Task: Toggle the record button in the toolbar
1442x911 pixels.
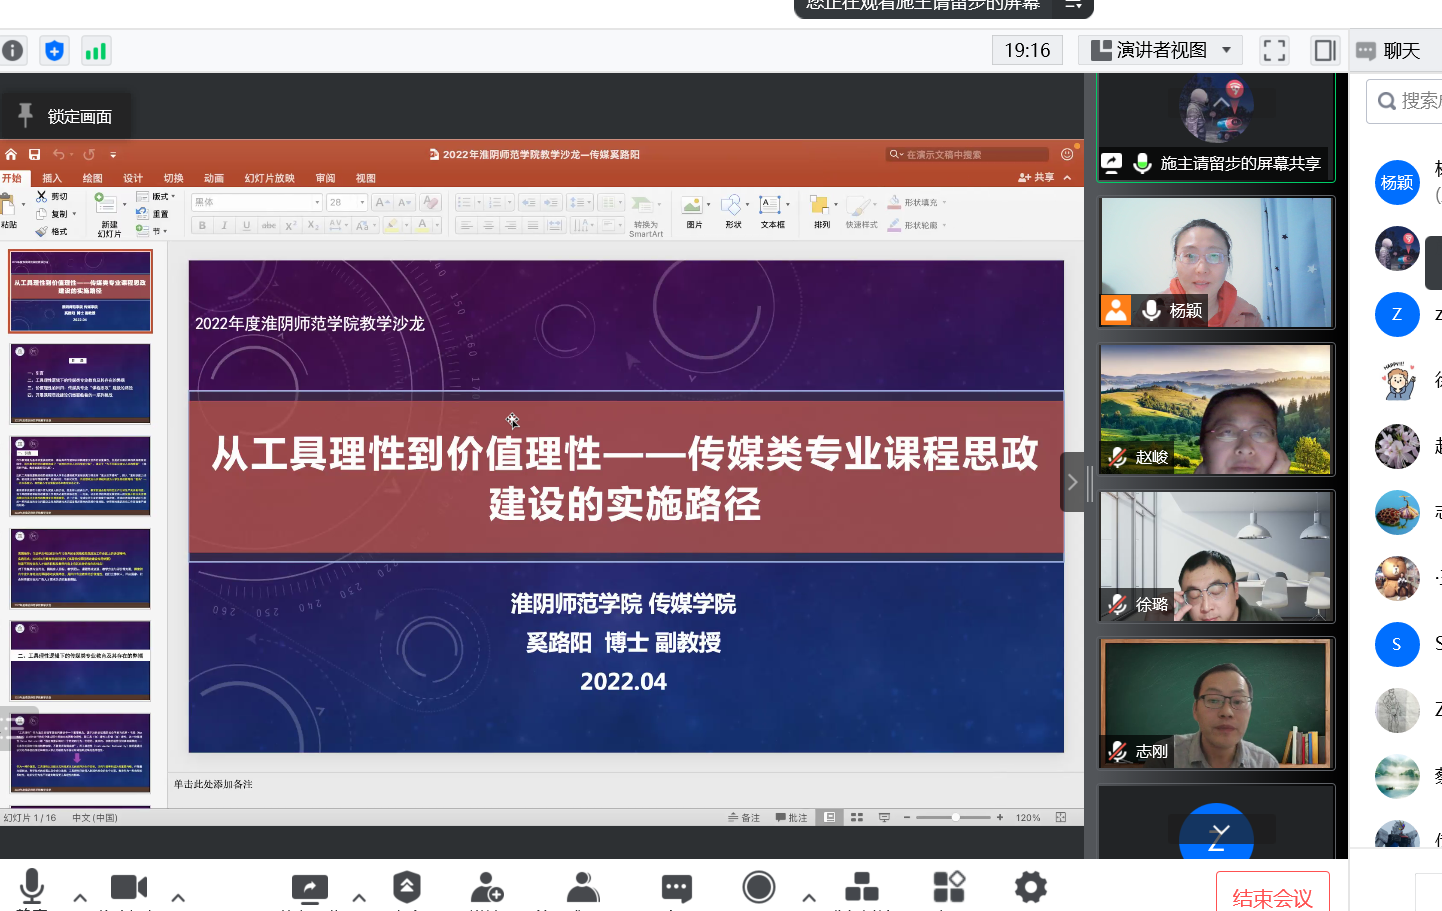Action: tap(759, 887)
